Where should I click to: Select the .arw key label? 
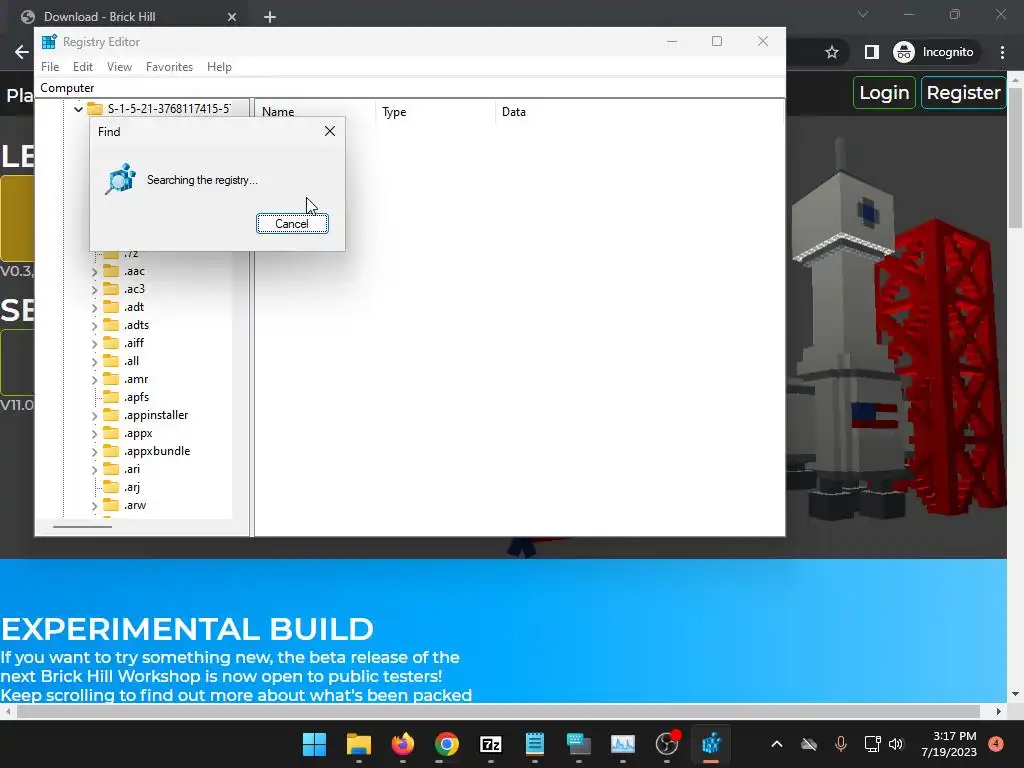(135, 505)
